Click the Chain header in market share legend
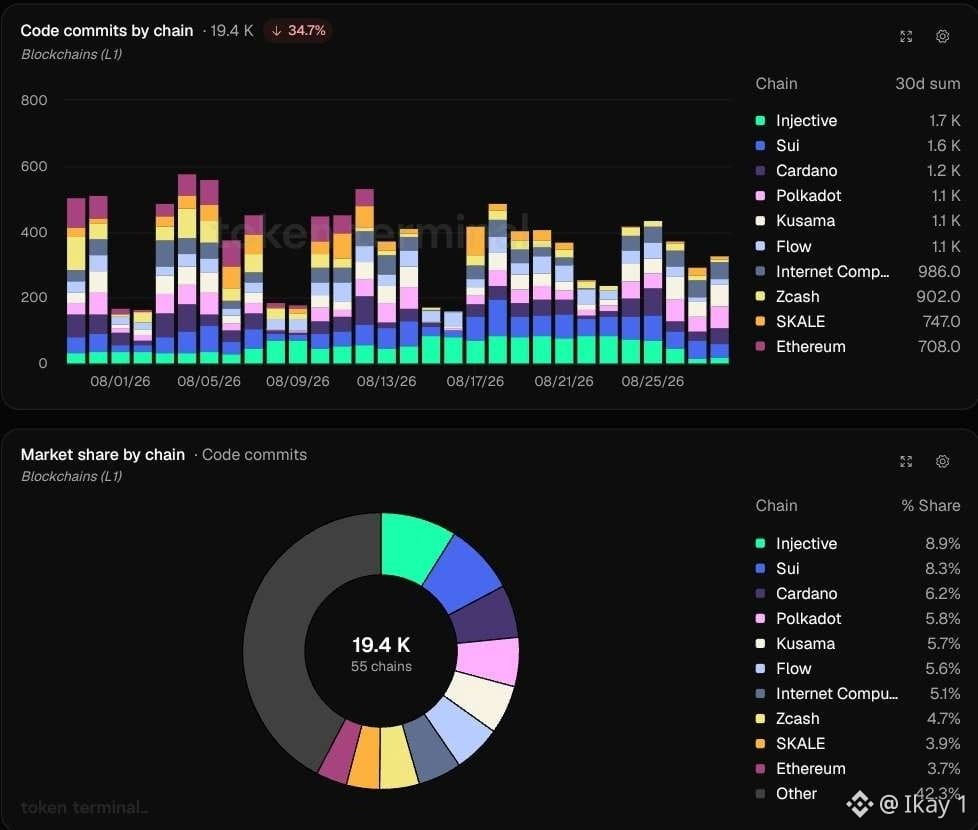This screenshot has width=978, height=830. 777,506
